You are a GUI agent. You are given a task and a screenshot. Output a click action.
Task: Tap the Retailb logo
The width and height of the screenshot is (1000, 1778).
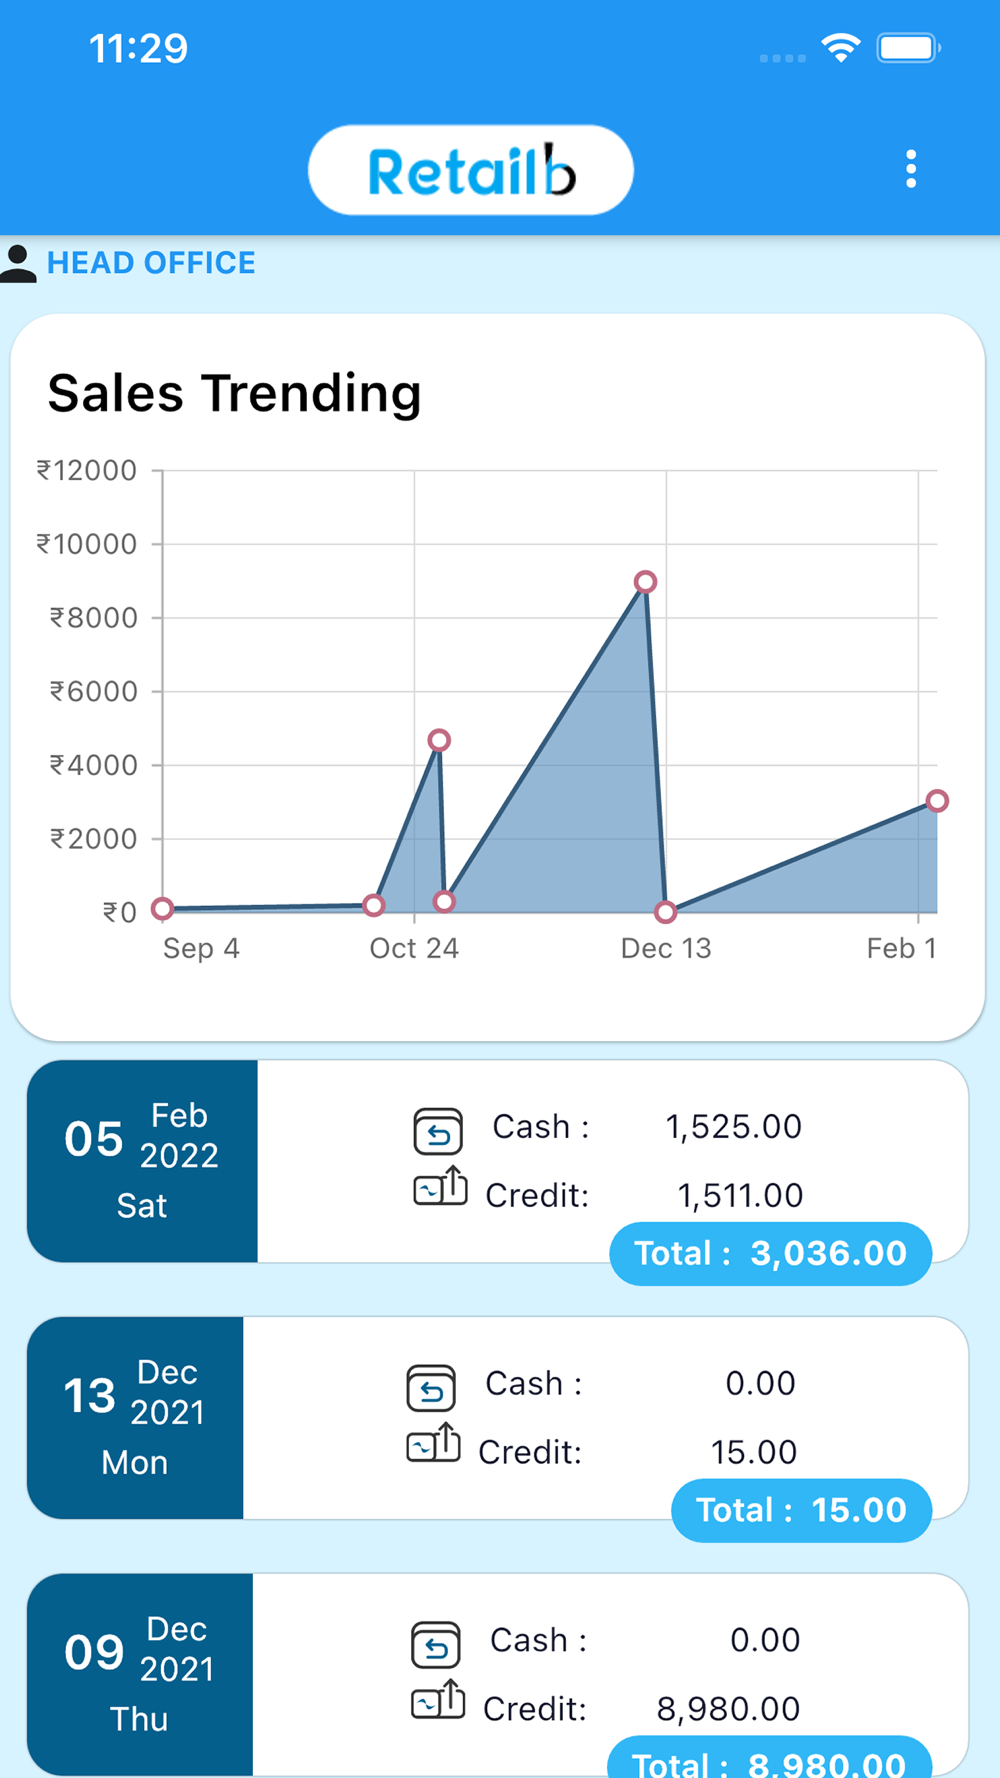pyautogui.click(x=471, y=170)
